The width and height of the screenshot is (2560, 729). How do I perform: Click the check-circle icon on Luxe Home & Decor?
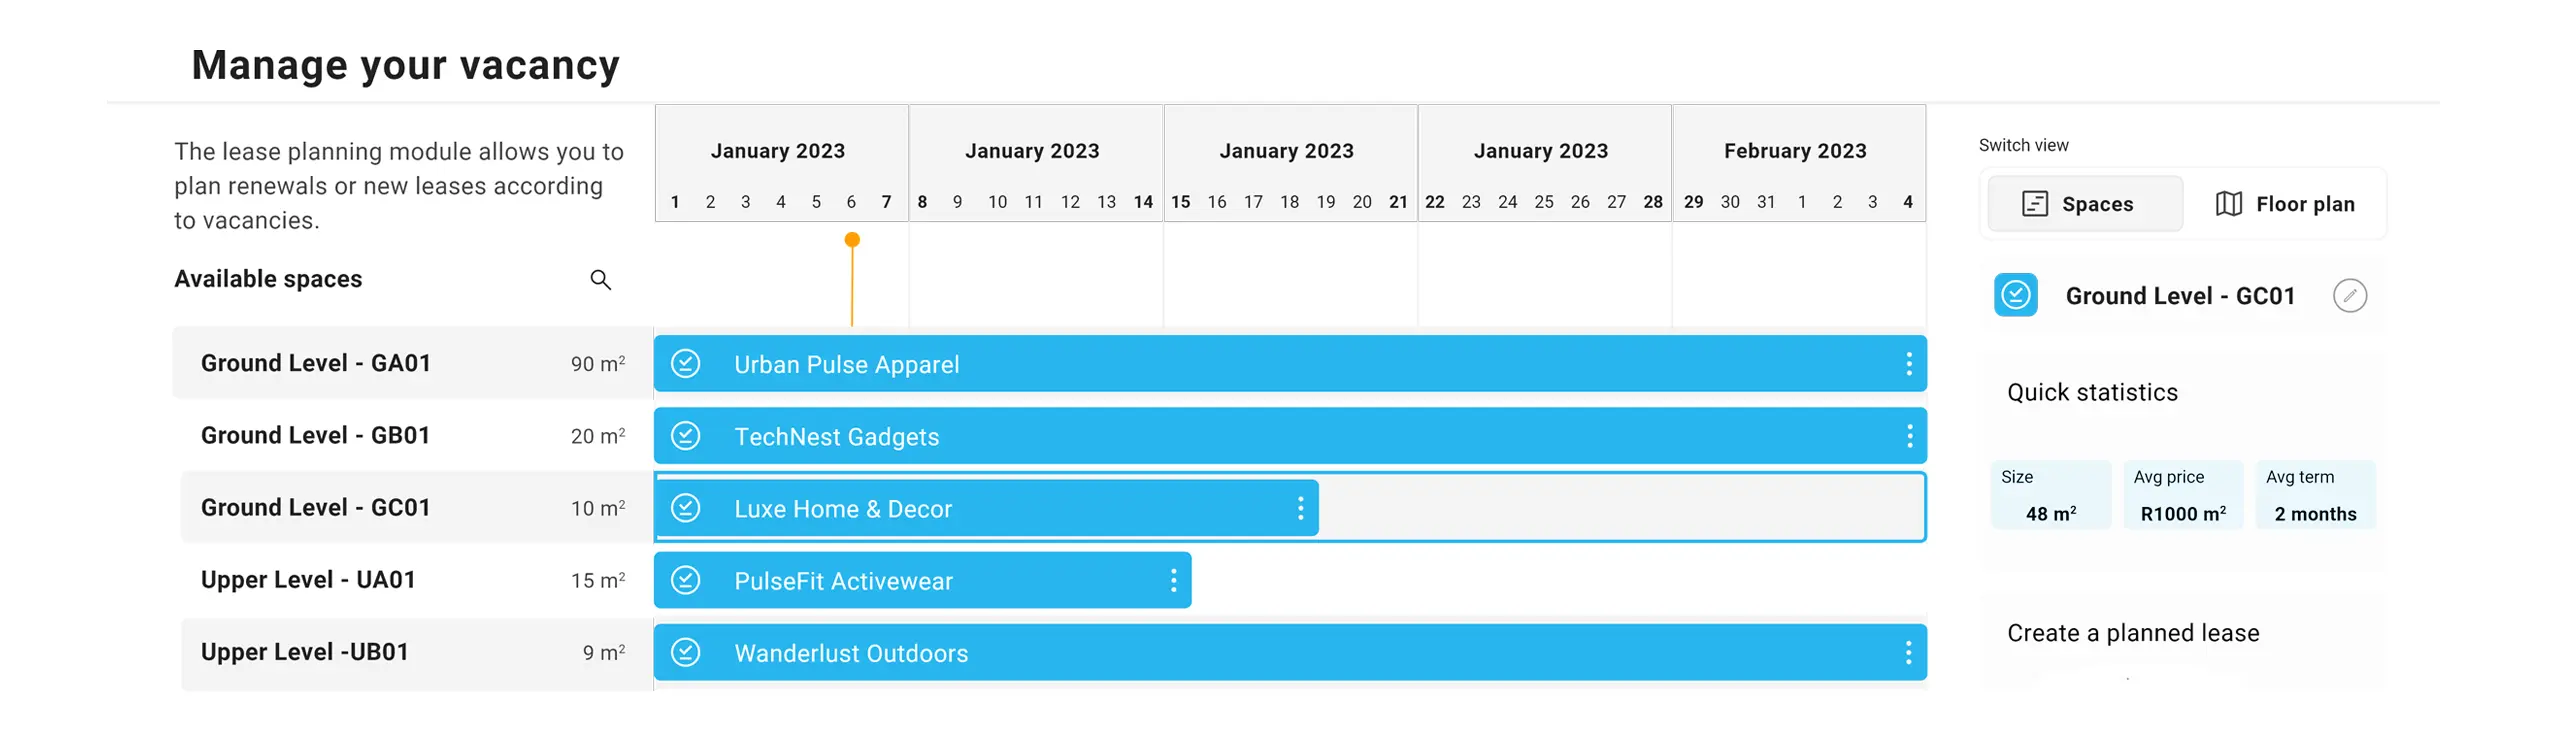(x=685, y=508)
